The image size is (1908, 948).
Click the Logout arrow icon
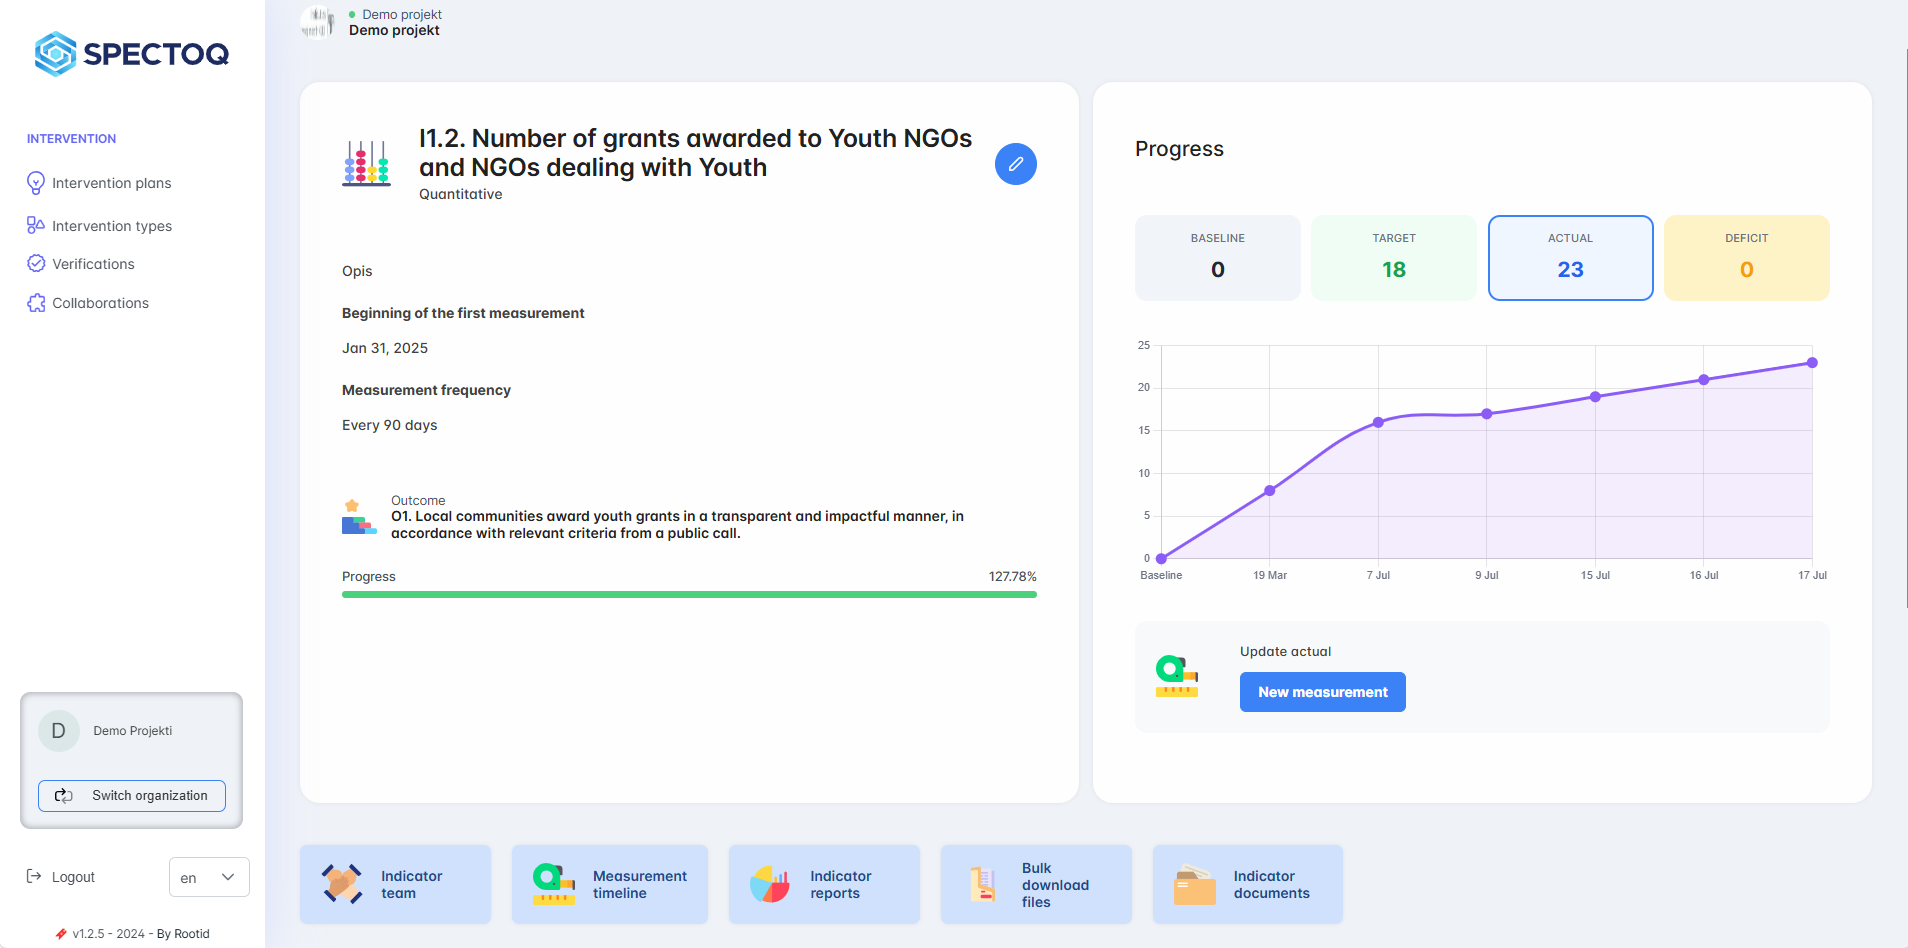coord(34,877)
